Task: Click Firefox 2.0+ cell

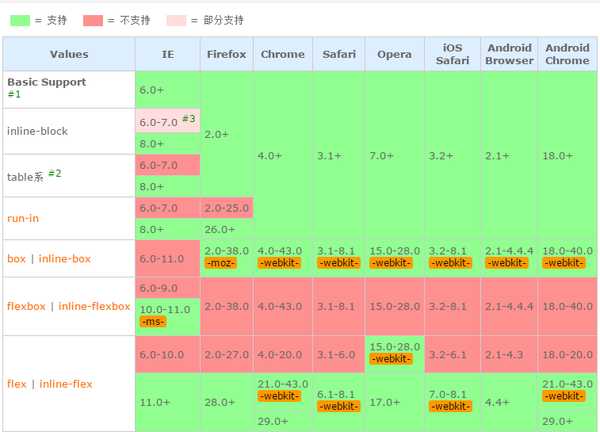Action: click(x=227, y=134)
